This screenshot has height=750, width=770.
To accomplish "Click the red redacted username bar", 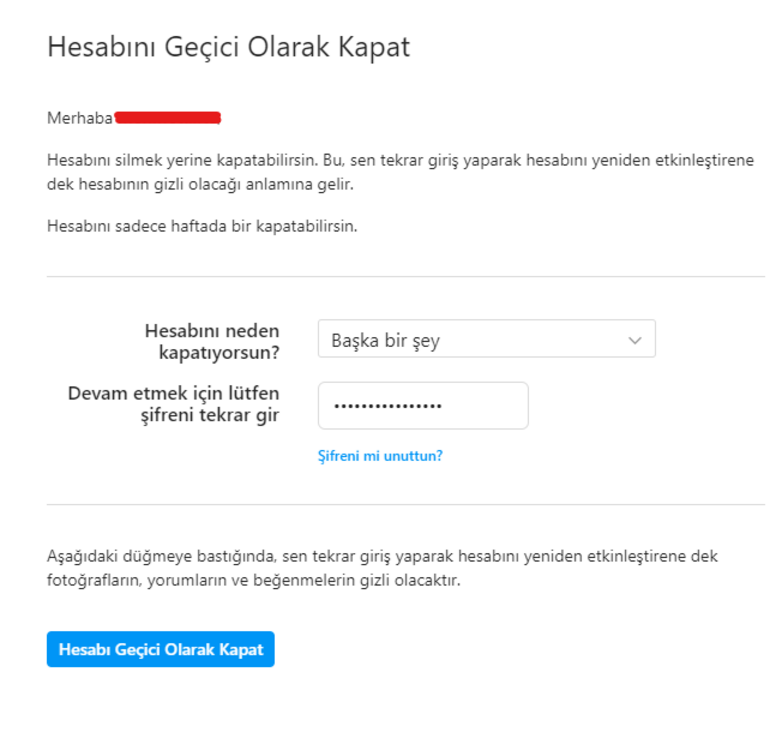I will click(x=168, y=118).
